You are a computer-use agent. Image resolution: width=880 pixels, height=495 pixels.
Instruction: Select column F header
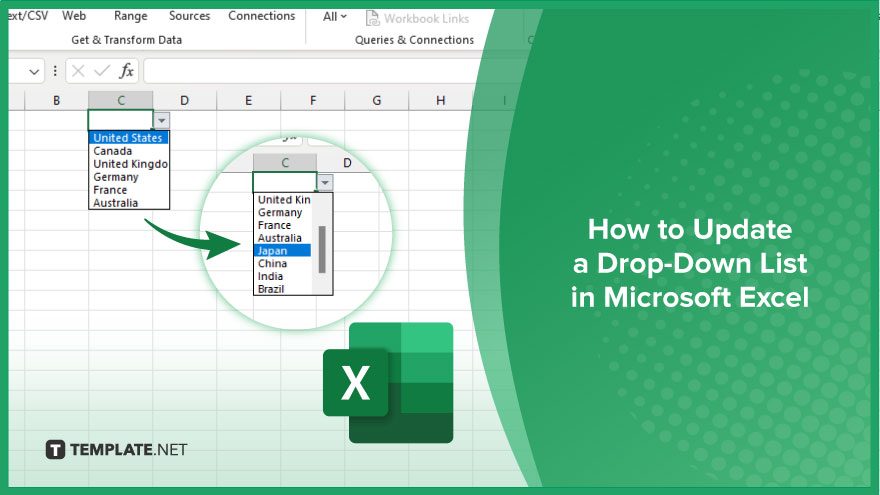(x=313, y=100)
